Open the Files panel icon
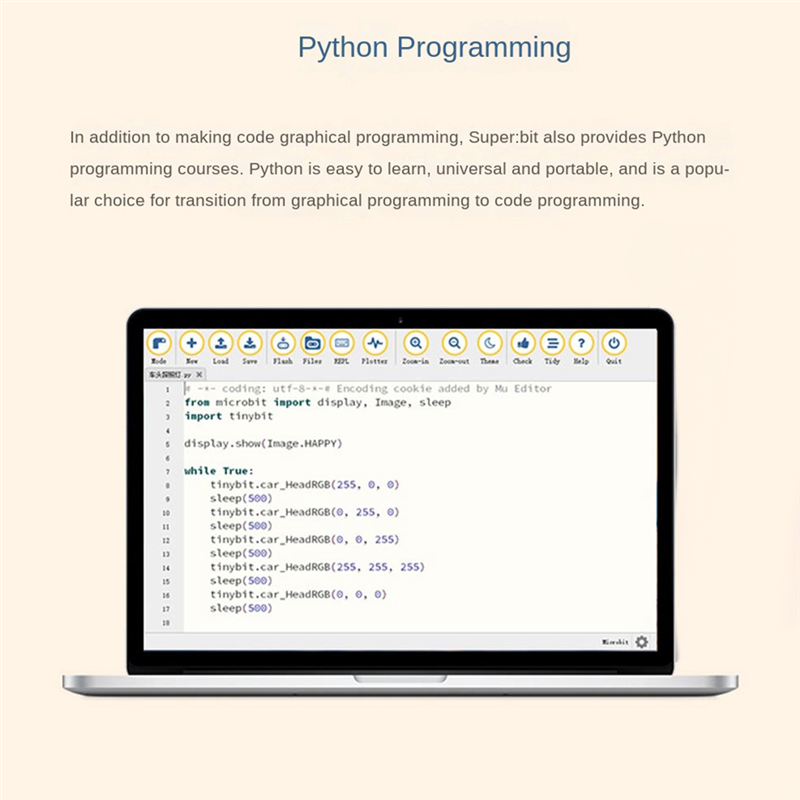 312,343
